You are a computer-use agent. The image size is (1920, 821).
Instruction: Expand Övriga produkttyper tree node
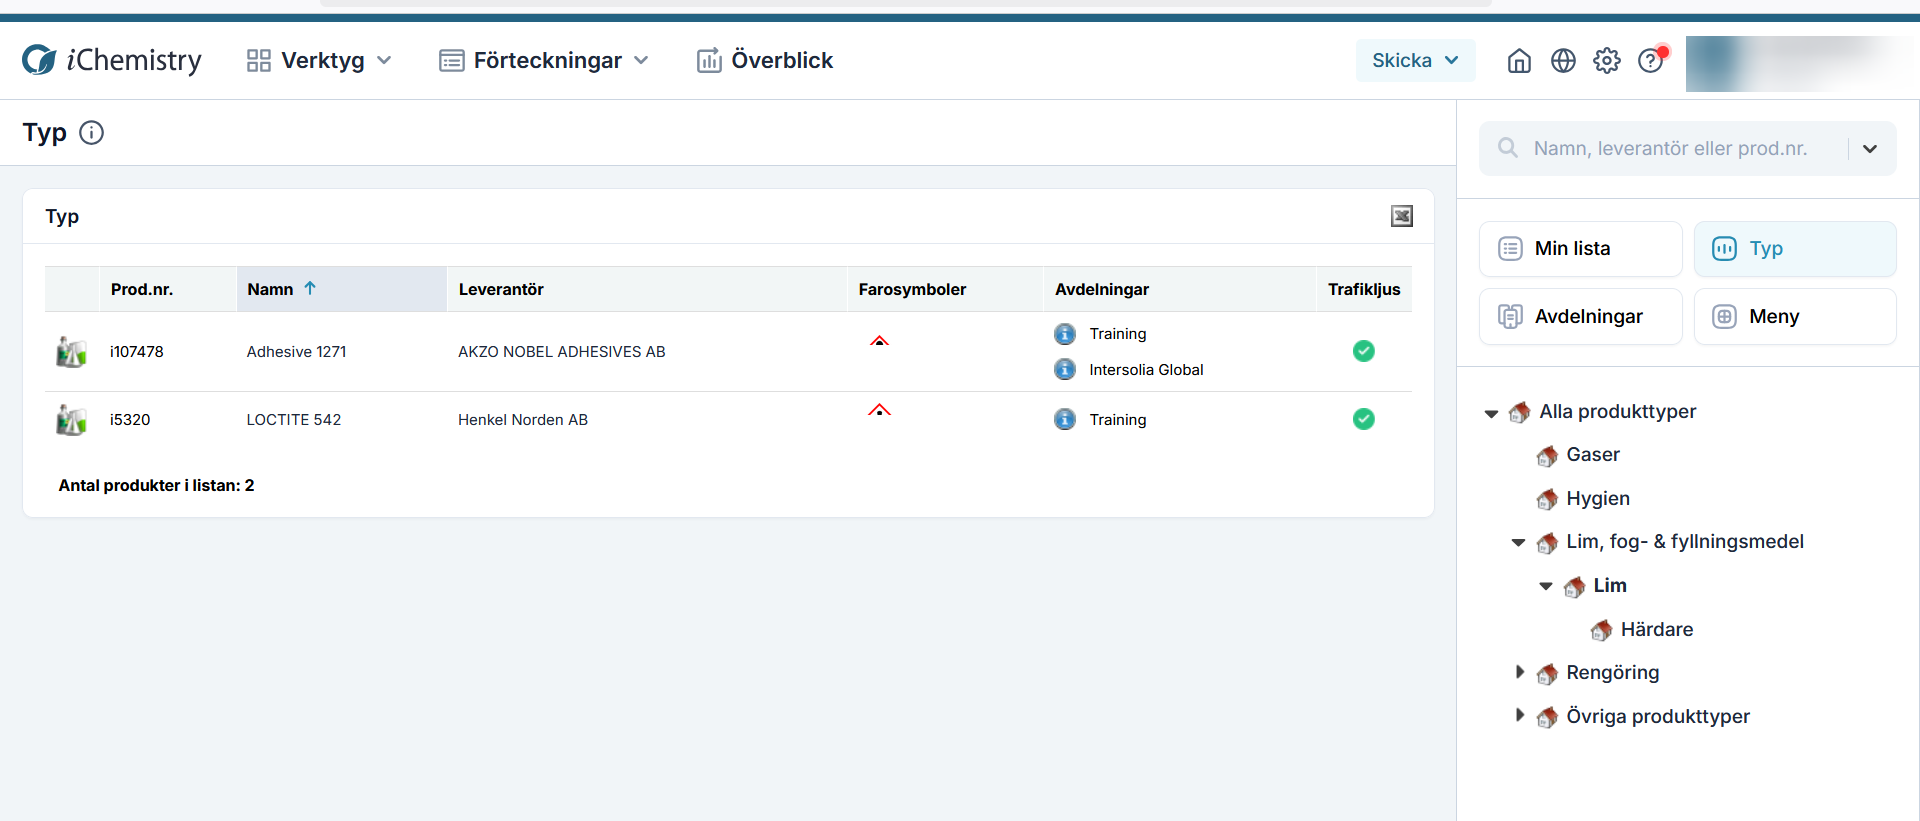click(x=1519, y=715)
